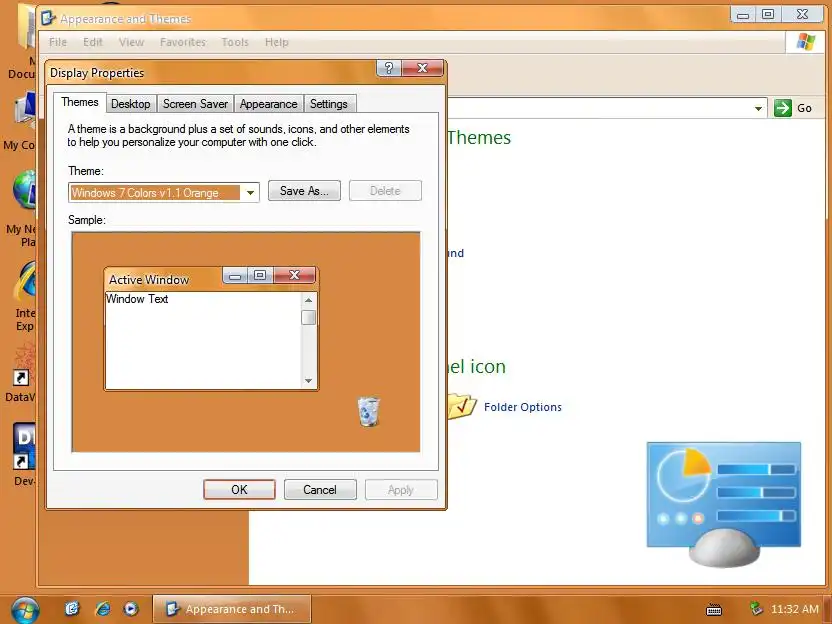The image size is (832, 624).
Task: Click the scroll up arrow in sample window
Action: (x=308, y=300)
